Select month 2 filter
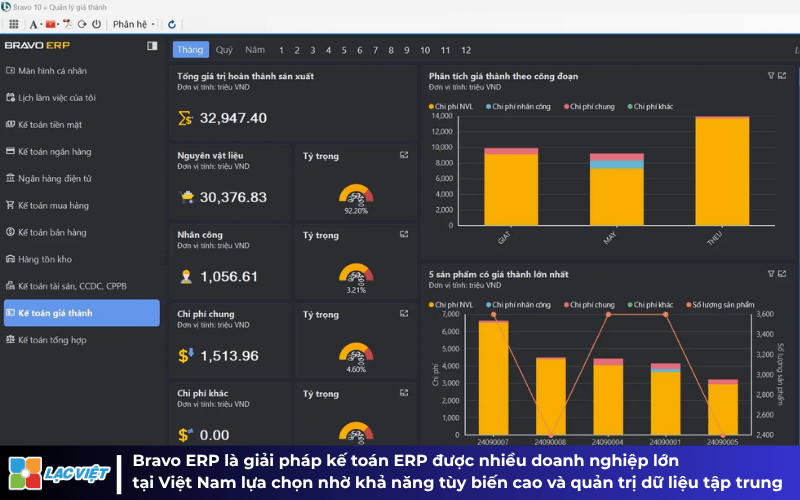Viewport: 800px width, 500px height. click(296, 50)
